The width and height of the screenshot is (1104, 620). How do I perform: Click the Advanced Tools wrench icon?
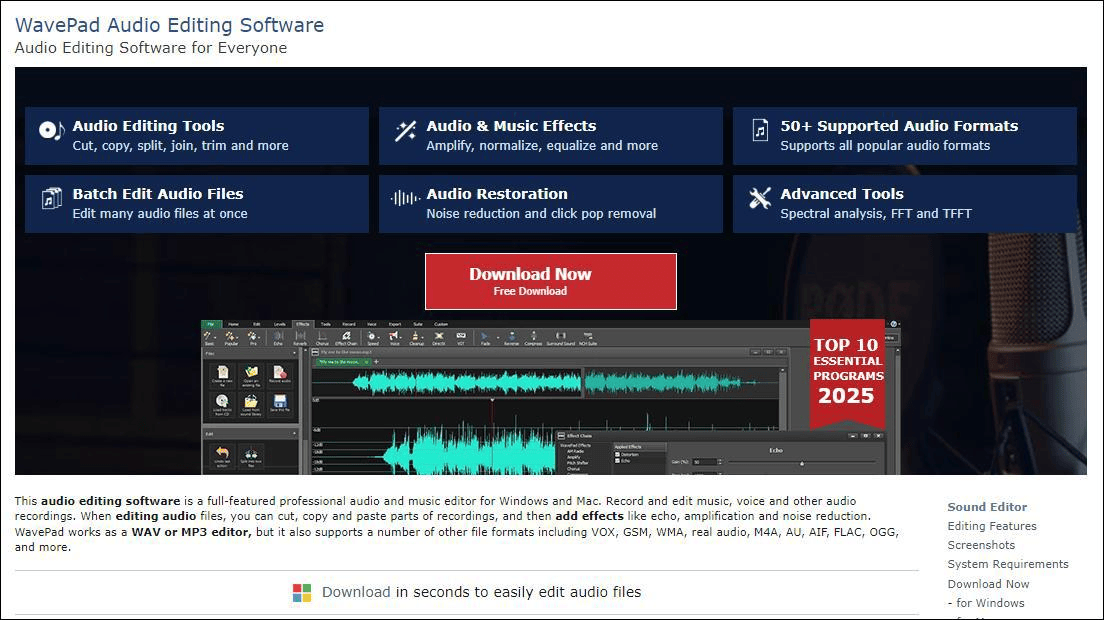(760, 198)
